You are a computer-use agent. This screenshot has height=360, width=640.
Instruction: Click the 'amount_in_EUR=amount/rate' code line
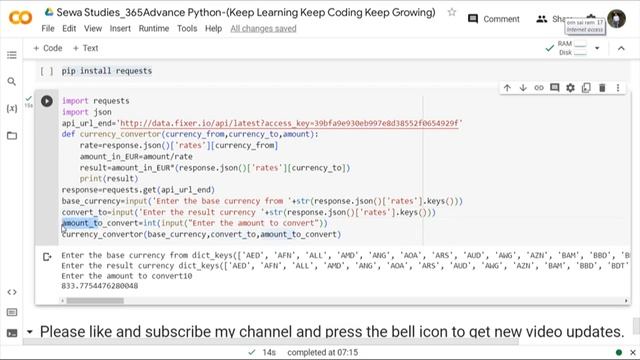[136, 156]
